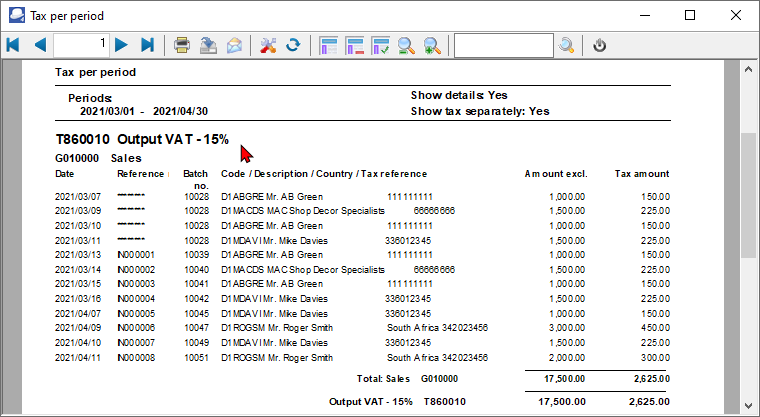Image resolution: width=760 pixels, height=417 pixels.
Task: Click the scroll down arrow
Action: [748, 405]
